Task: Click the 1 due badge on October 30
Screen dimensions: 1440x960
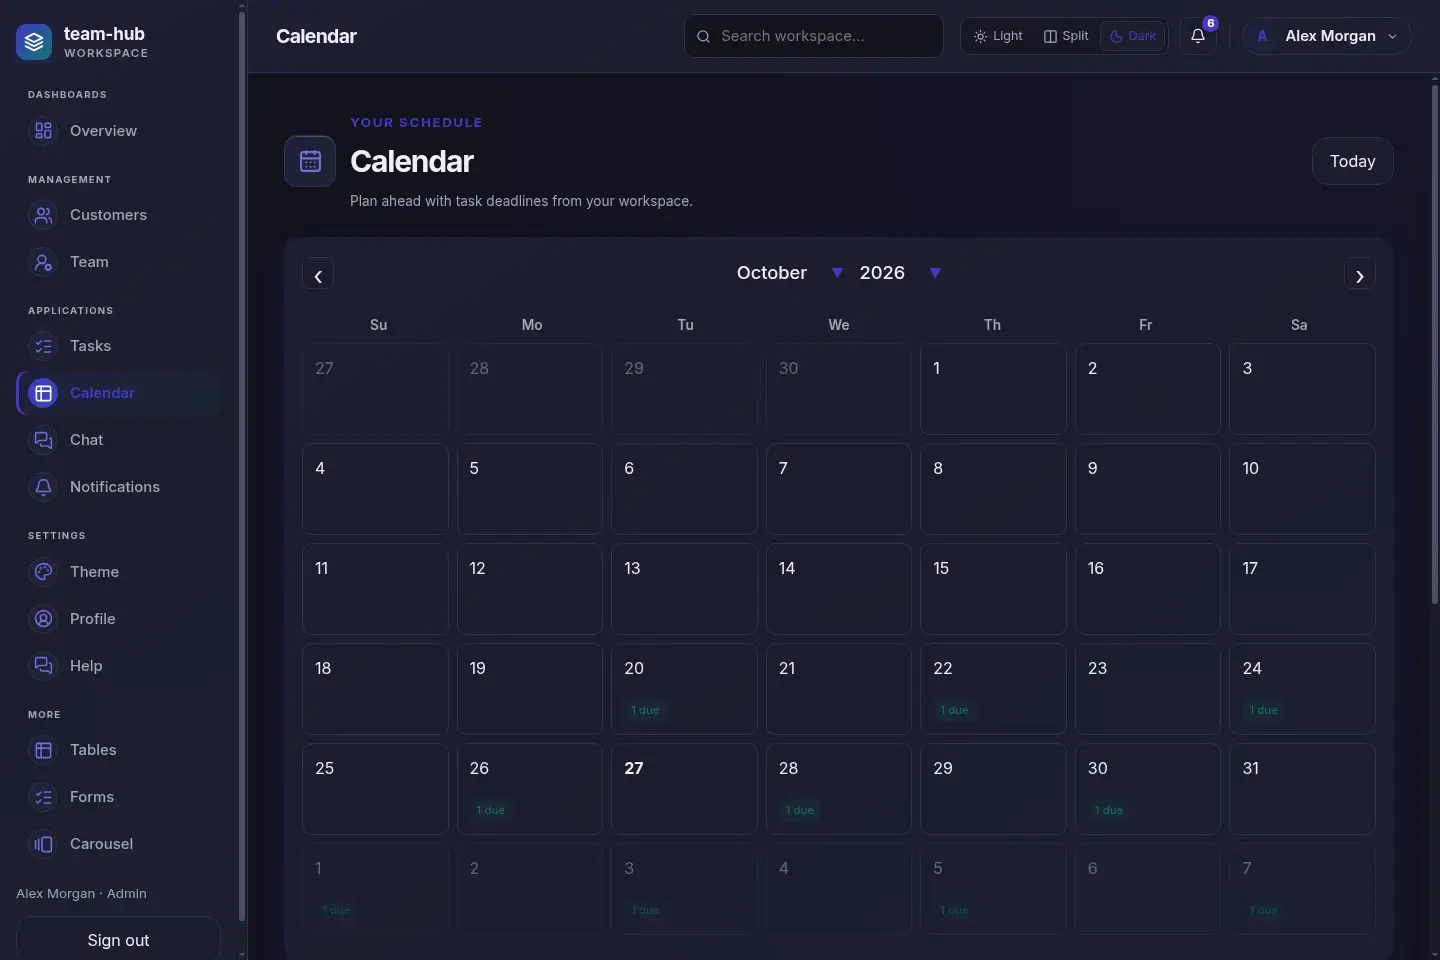Action: pyautogui.click(x=1109, y=810)
